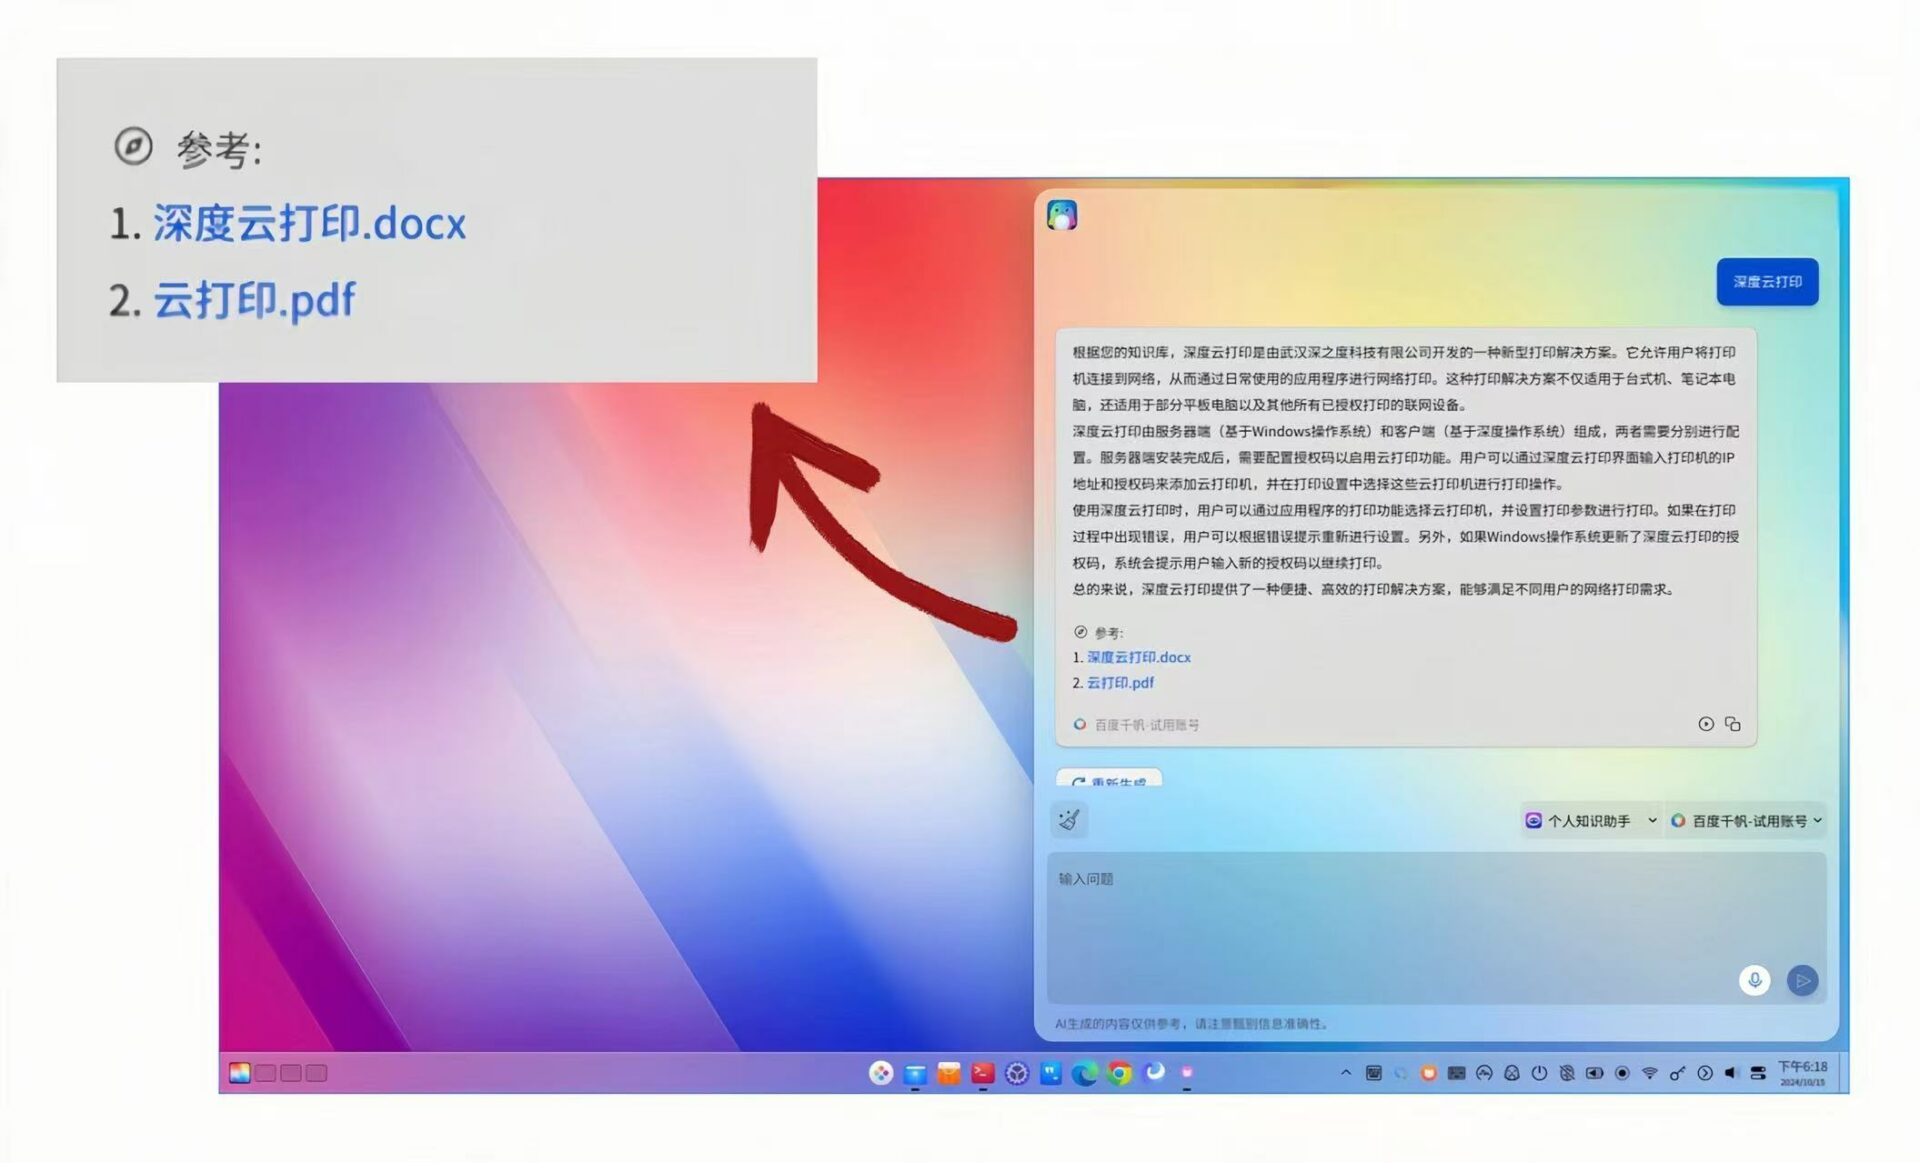Screen dimensions: 1920x1163
Task: Launch Microsoft Edge from dock
Action: click(1085, 1073)
